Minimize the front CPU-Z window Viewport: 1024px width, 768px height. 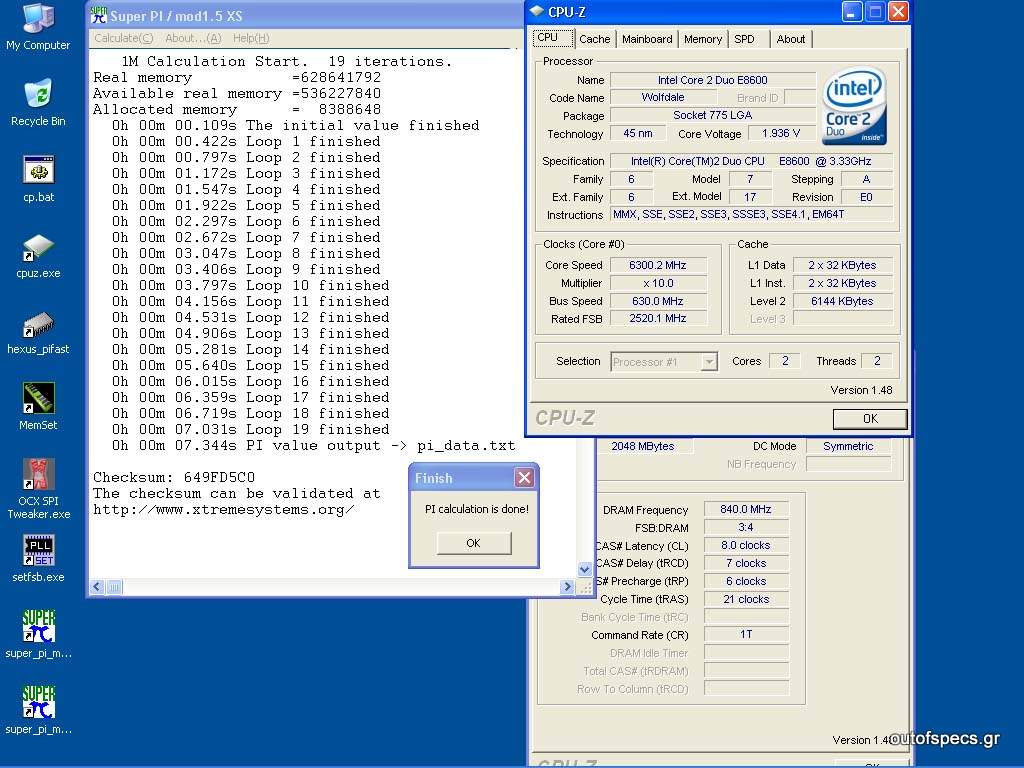point(852,12)
